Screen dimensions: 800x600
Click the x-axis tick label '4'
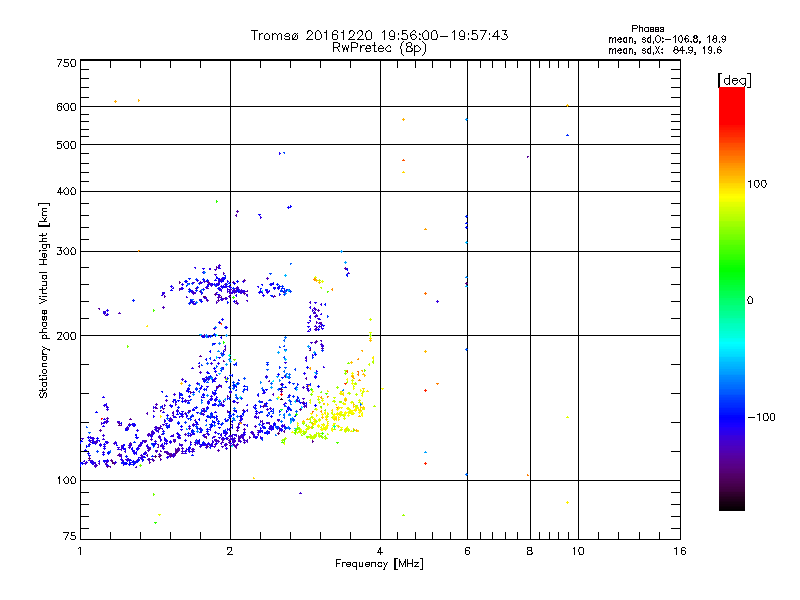[x=380, y=551]
